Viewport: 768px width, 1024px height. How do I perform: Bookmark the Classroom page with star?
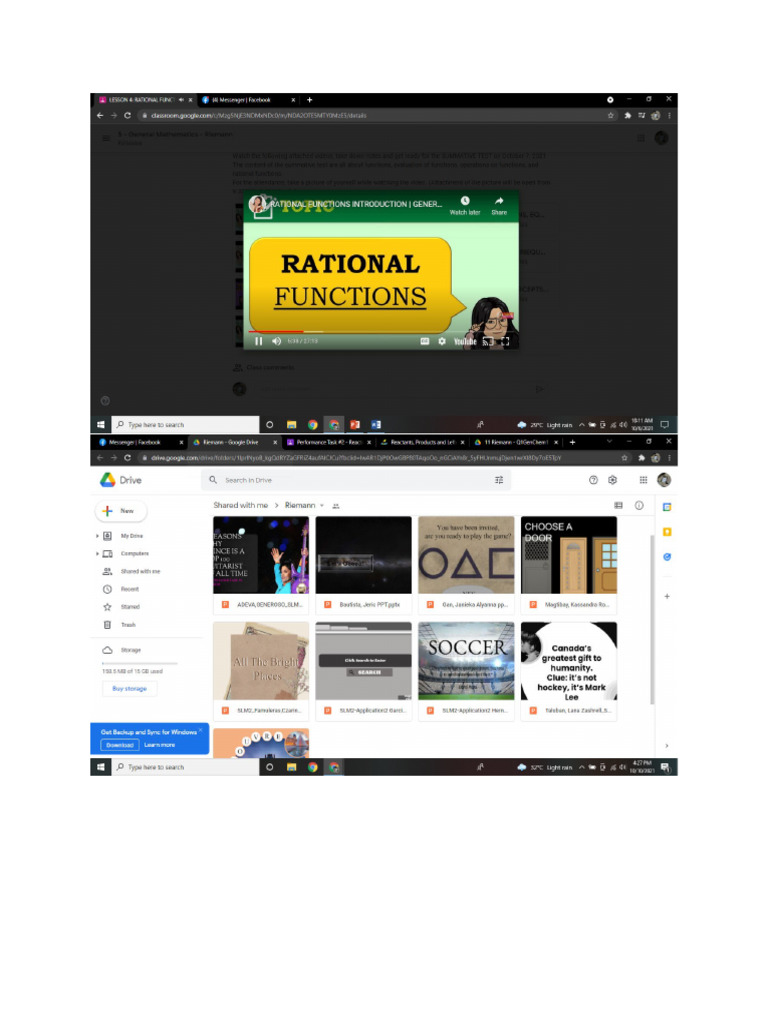(611, 116)
